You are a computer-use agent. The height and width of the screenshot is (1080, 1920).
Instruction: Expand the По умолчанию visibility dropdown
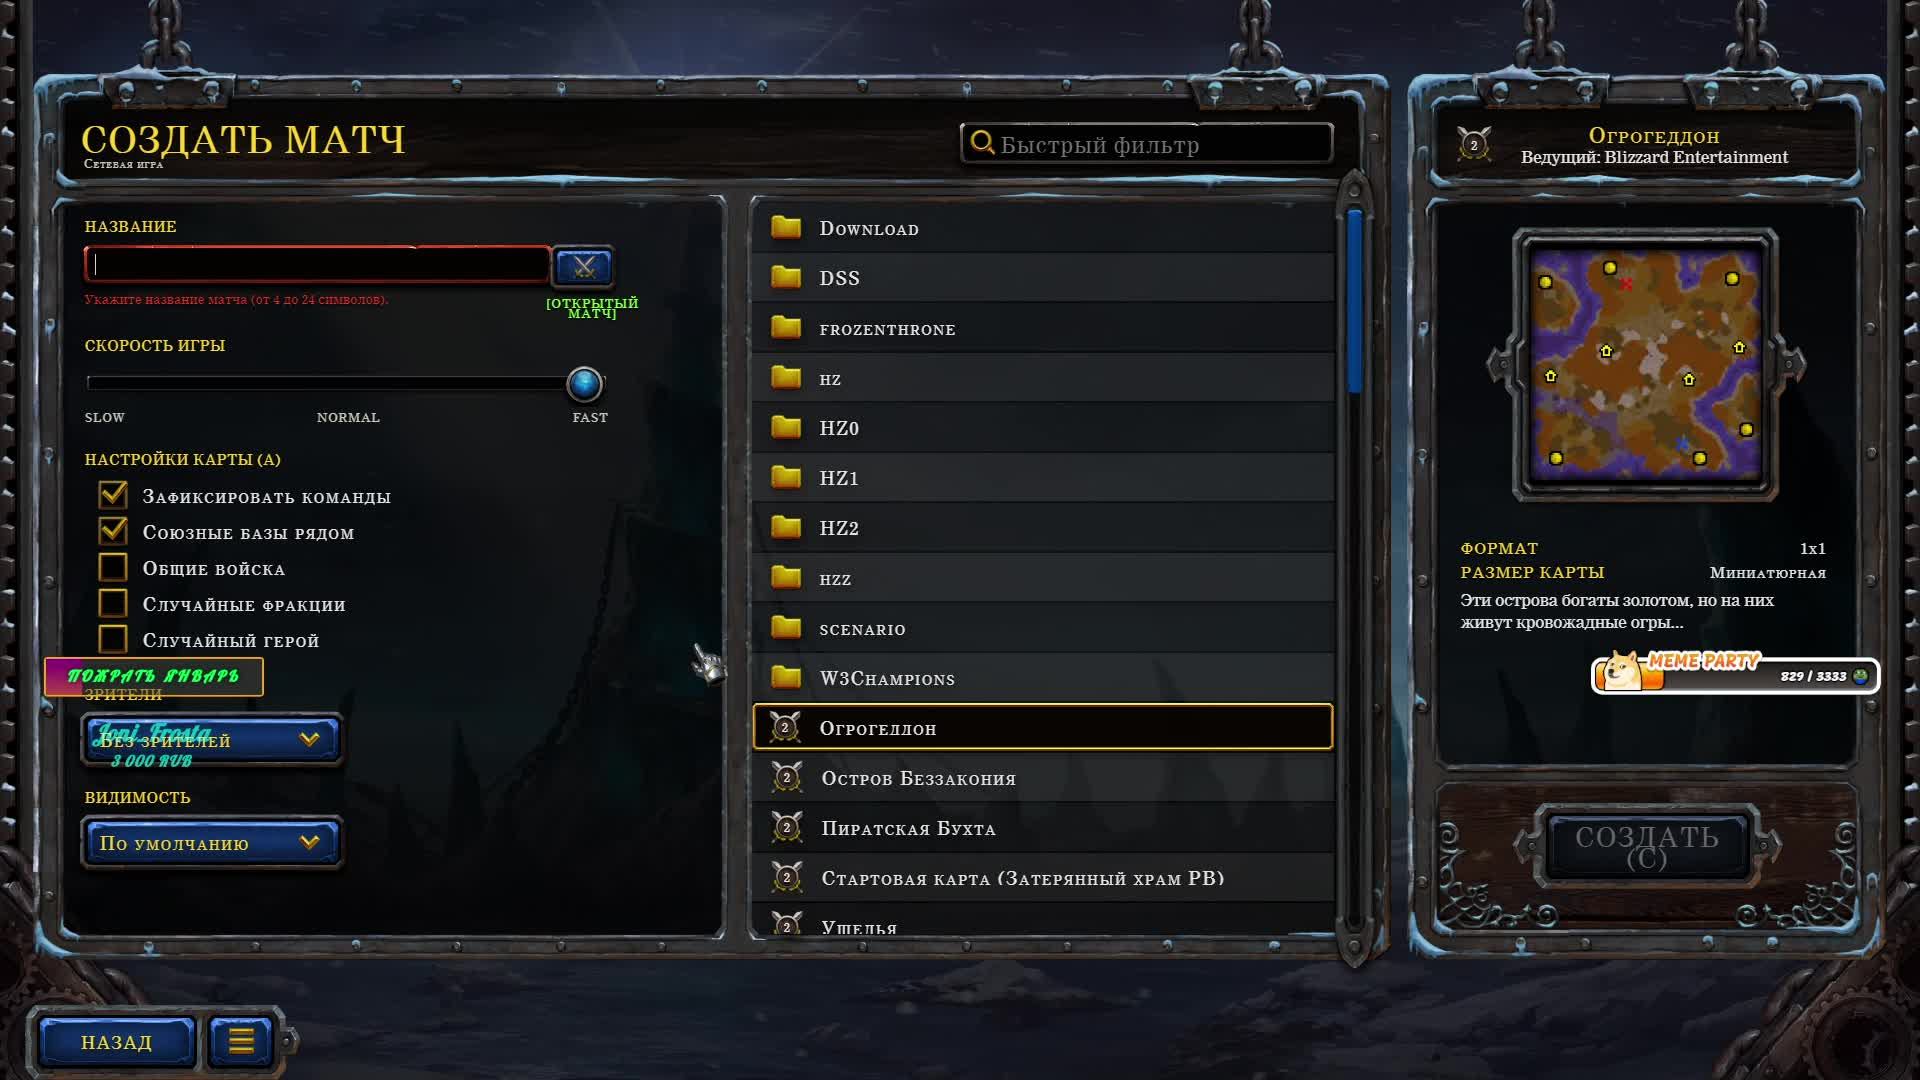click(212, 843)
